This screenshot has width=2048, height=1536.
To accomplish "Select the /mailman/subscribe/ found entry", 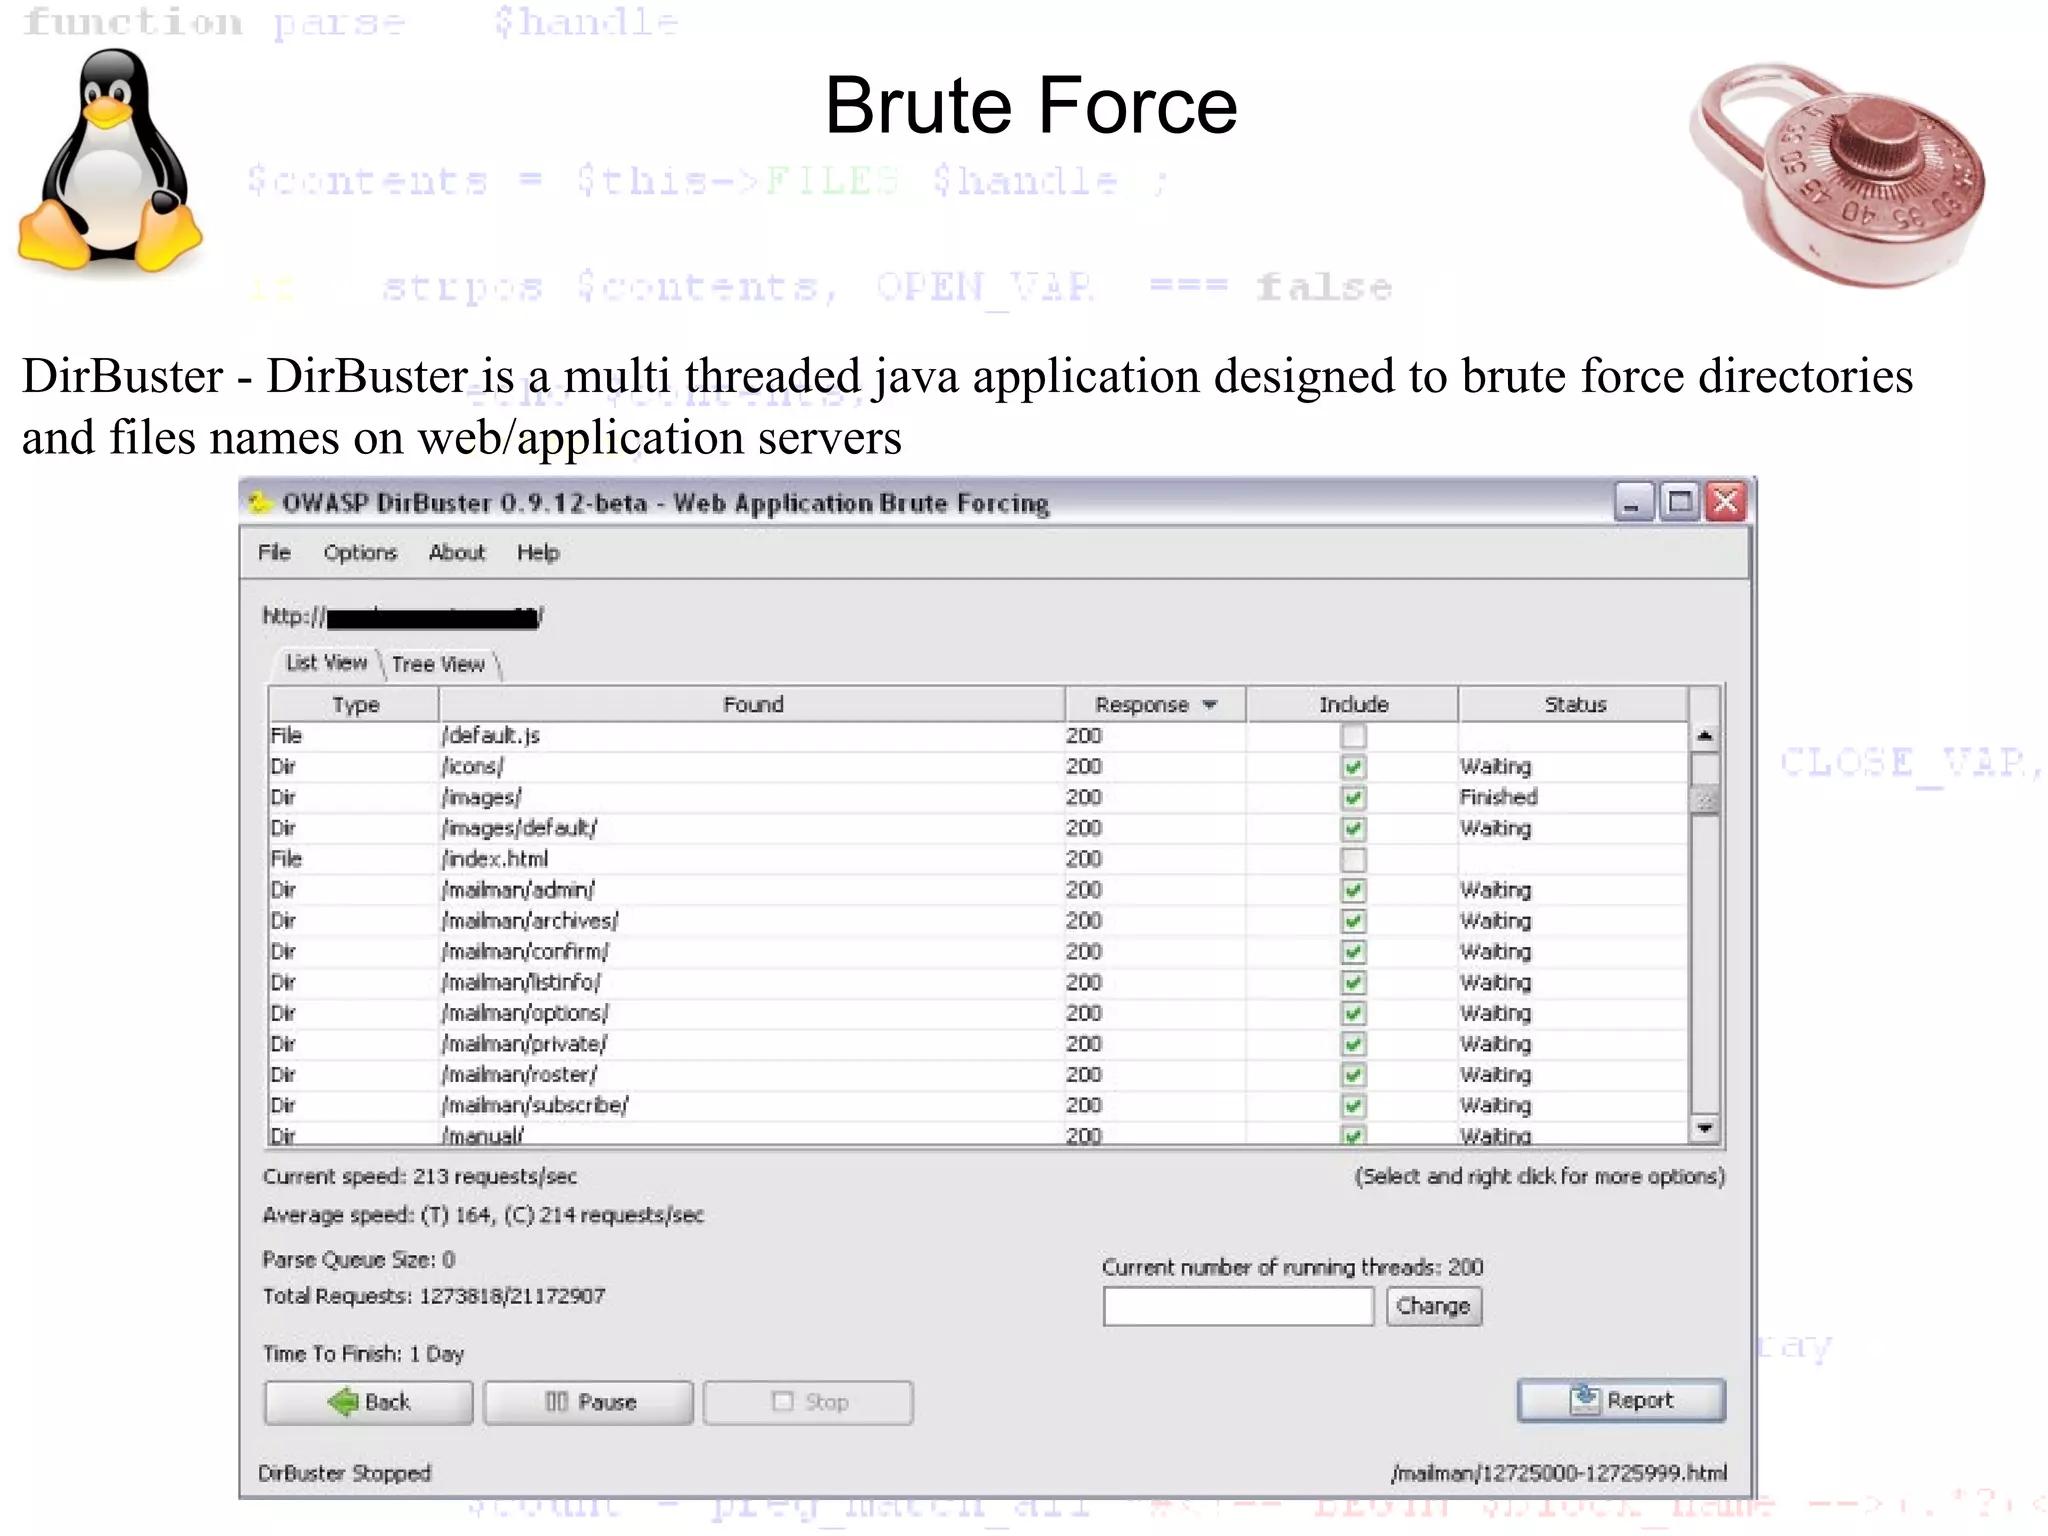I will (535, 1106).
